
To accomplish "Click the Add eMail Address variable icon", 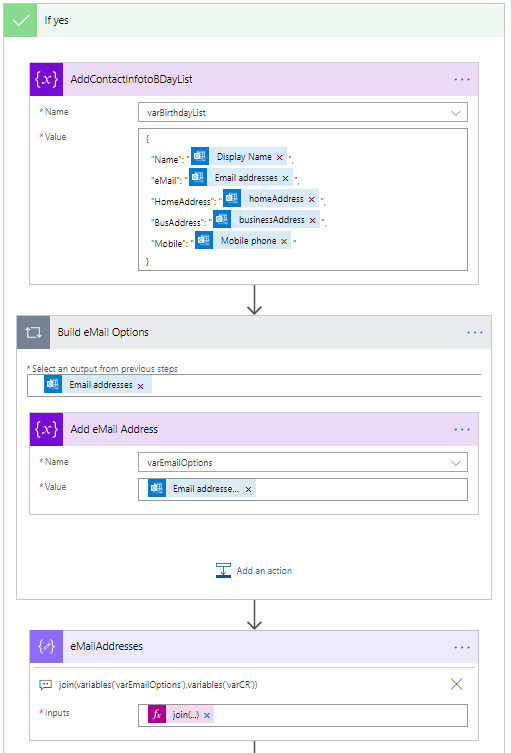I will click(x=46, y=429).
